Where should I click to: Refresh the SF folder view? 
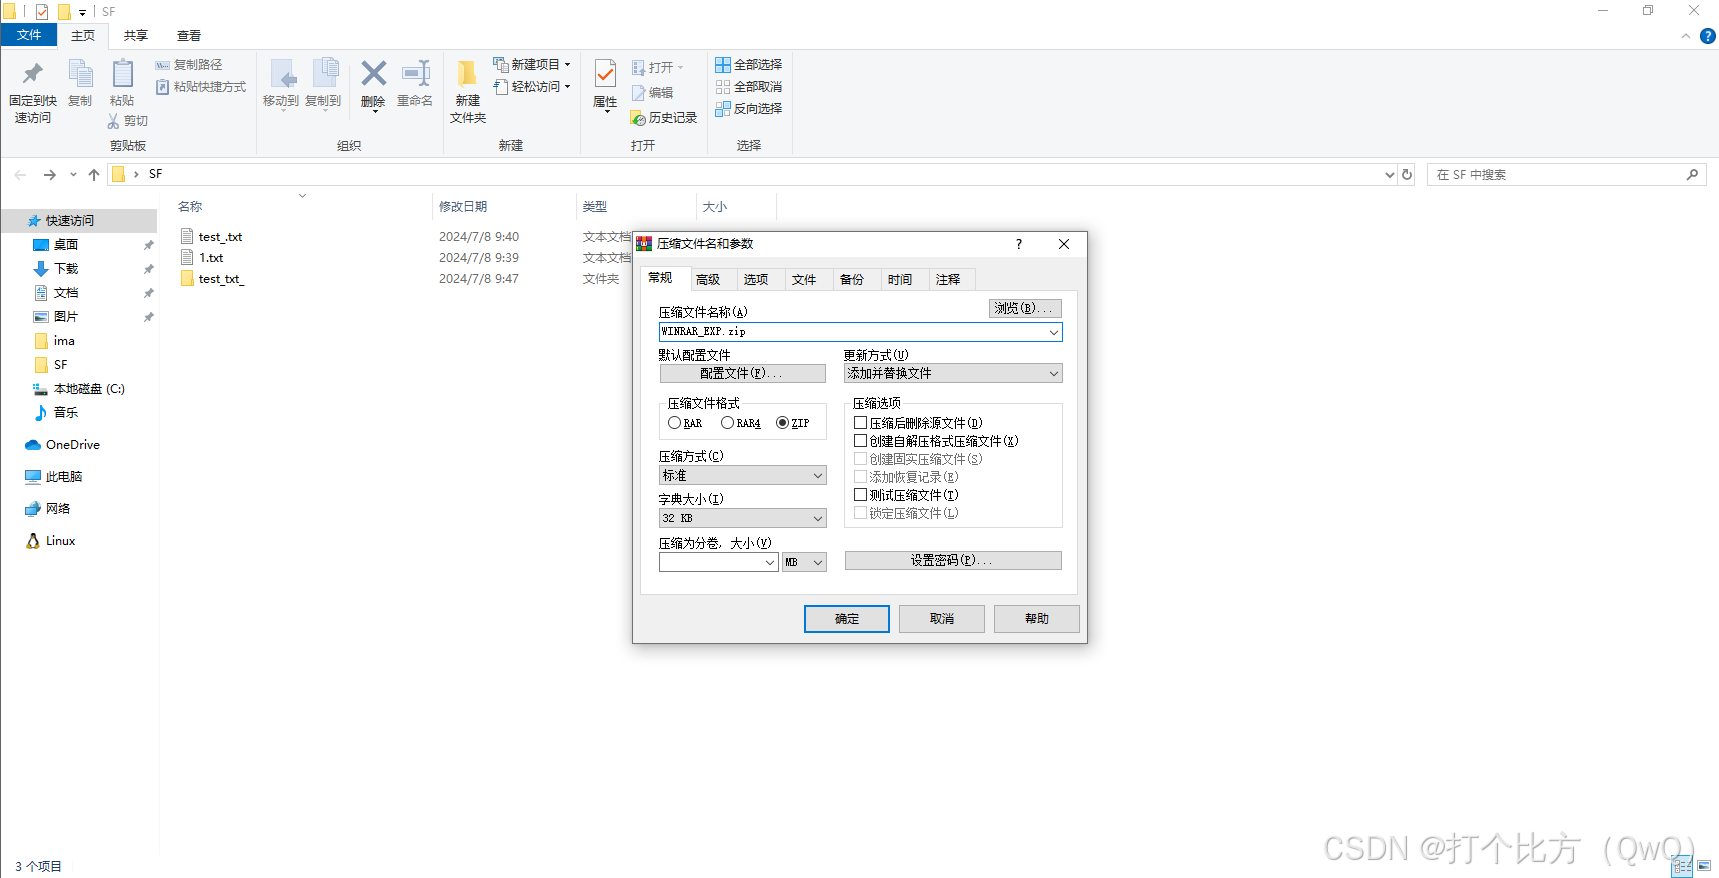coord(1407,174)
